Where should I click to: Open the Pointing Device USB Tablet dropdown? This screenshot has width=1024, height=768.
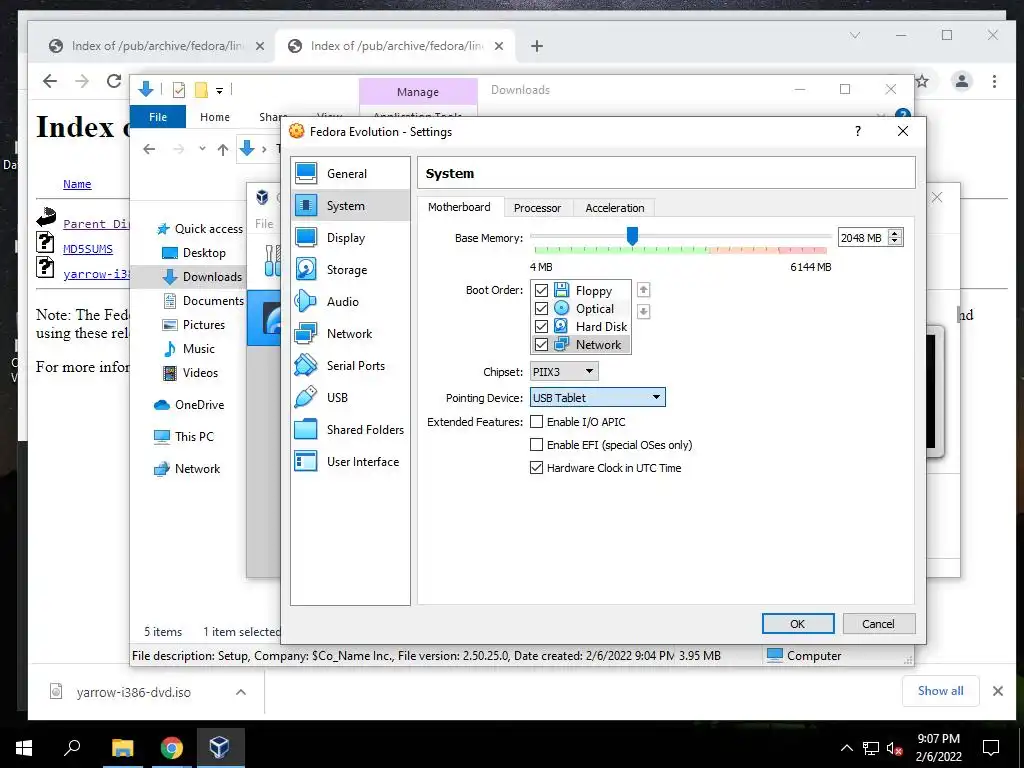click(598, 397)
